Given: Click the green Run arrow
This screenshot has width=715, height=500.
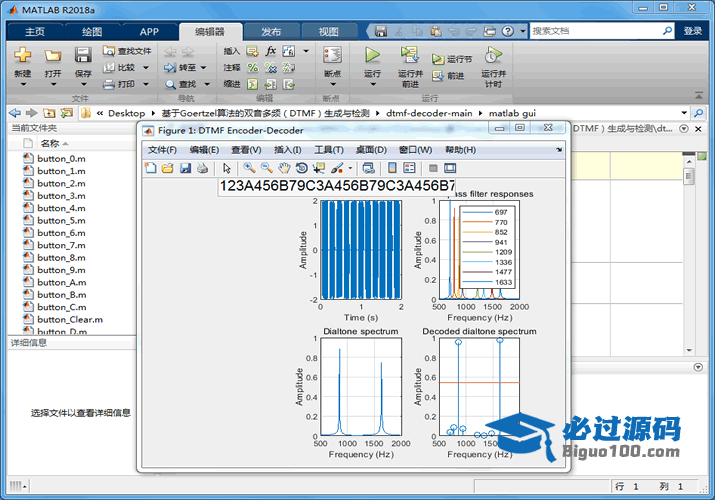Looking at the screenshot, I should (x=373, y=55).
